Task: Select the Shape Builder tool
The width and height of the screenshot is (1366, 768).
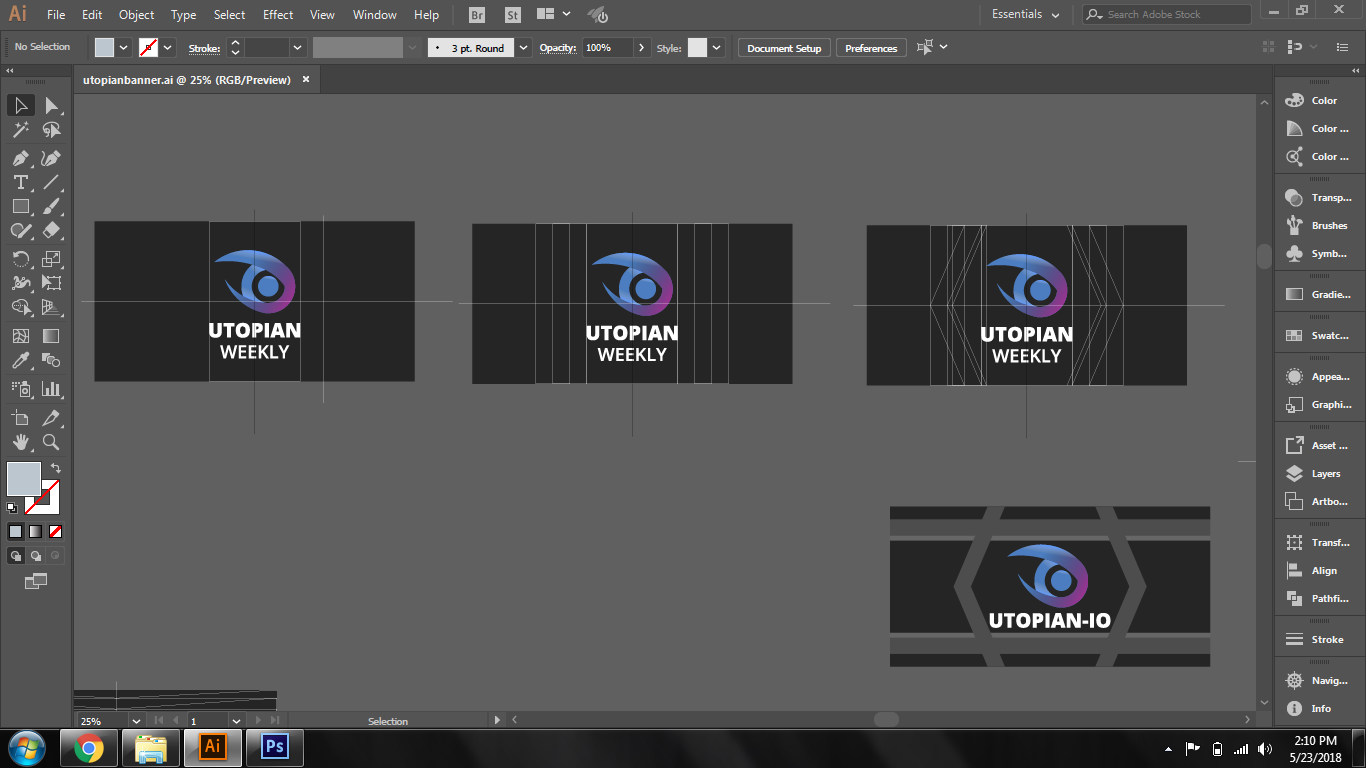Action: click(x=21, y=307)
